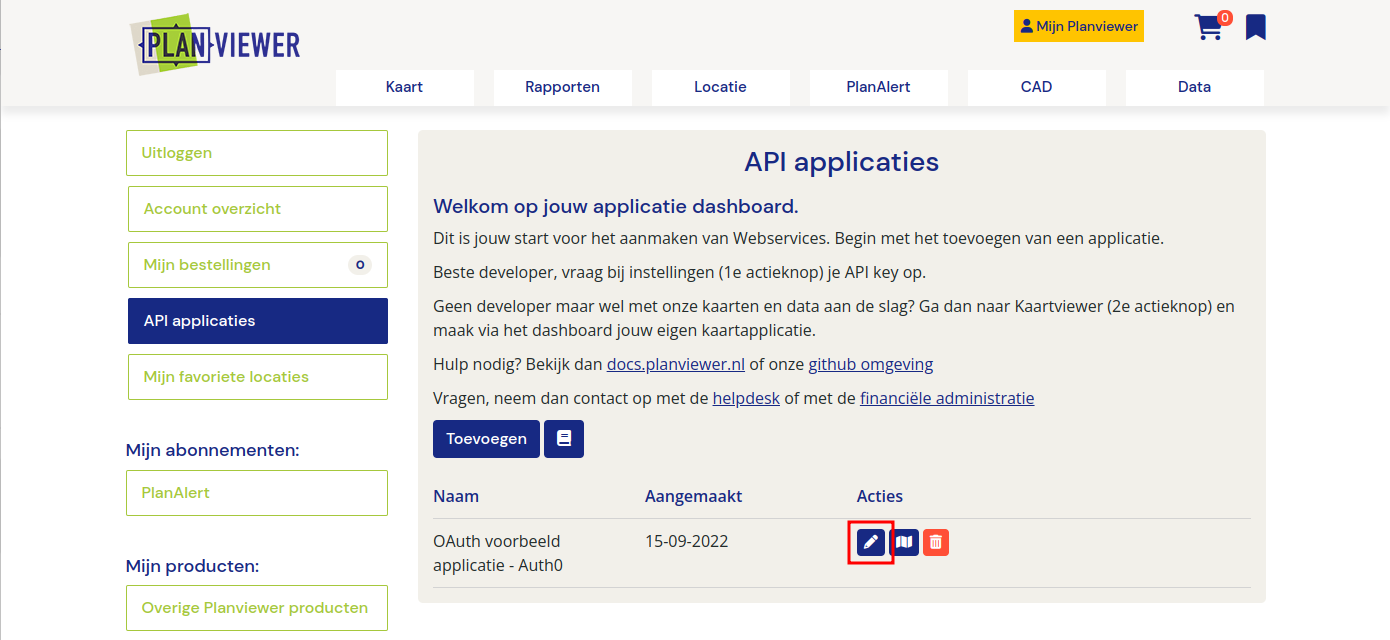Switch to the Kaart tab
The image size is (1390, 640).
(x=404, y=87)
